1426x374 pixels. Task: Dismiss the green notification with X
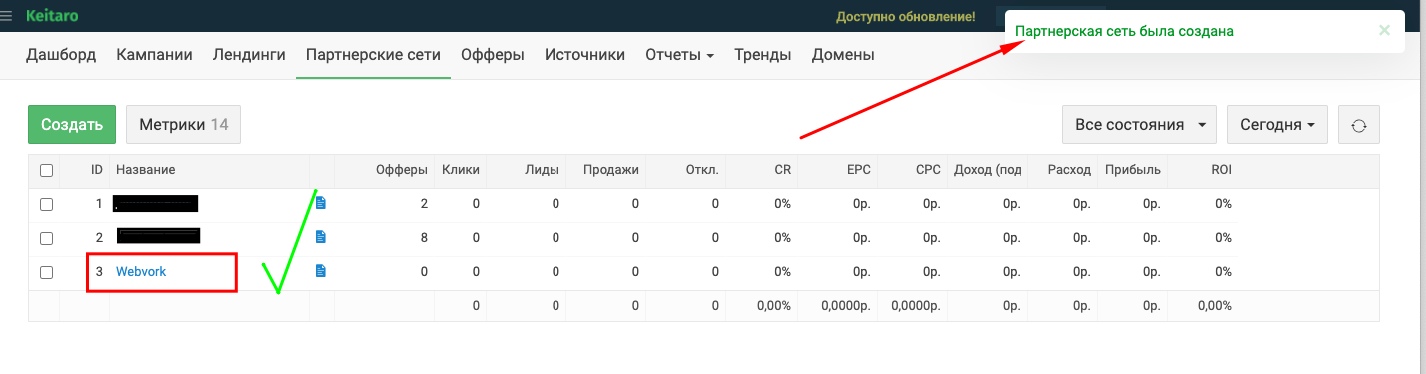pyautogui.click(x=1384, y=31)
